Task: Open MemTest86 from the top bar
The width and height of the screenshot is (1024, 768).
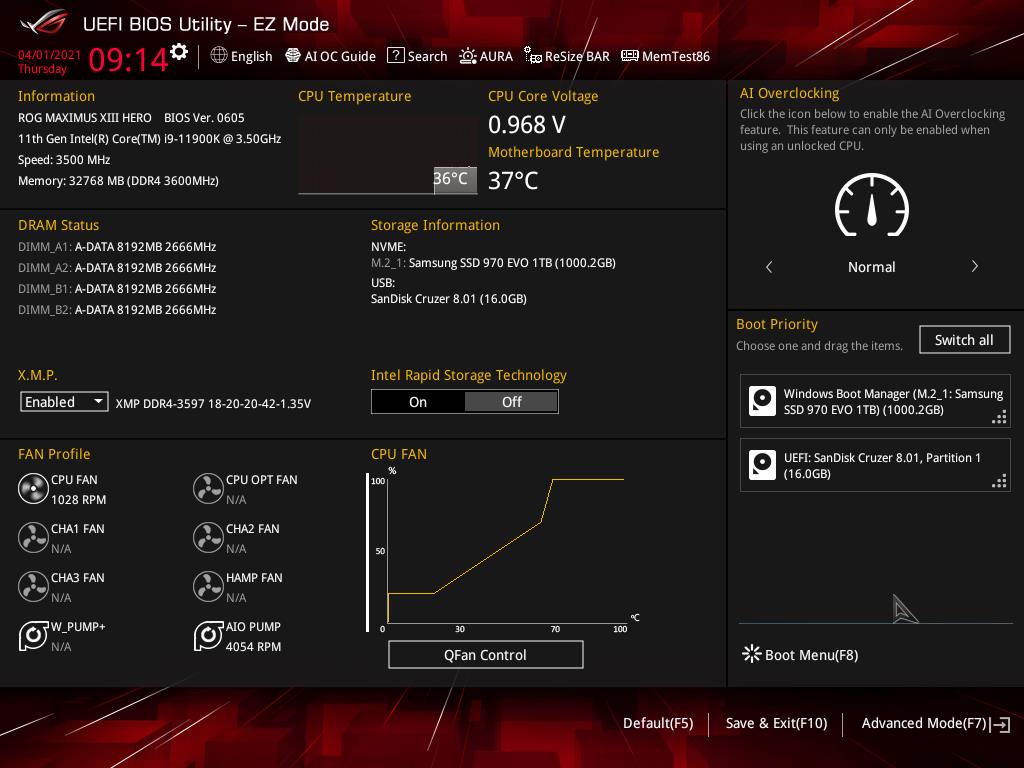Action: 665,56
